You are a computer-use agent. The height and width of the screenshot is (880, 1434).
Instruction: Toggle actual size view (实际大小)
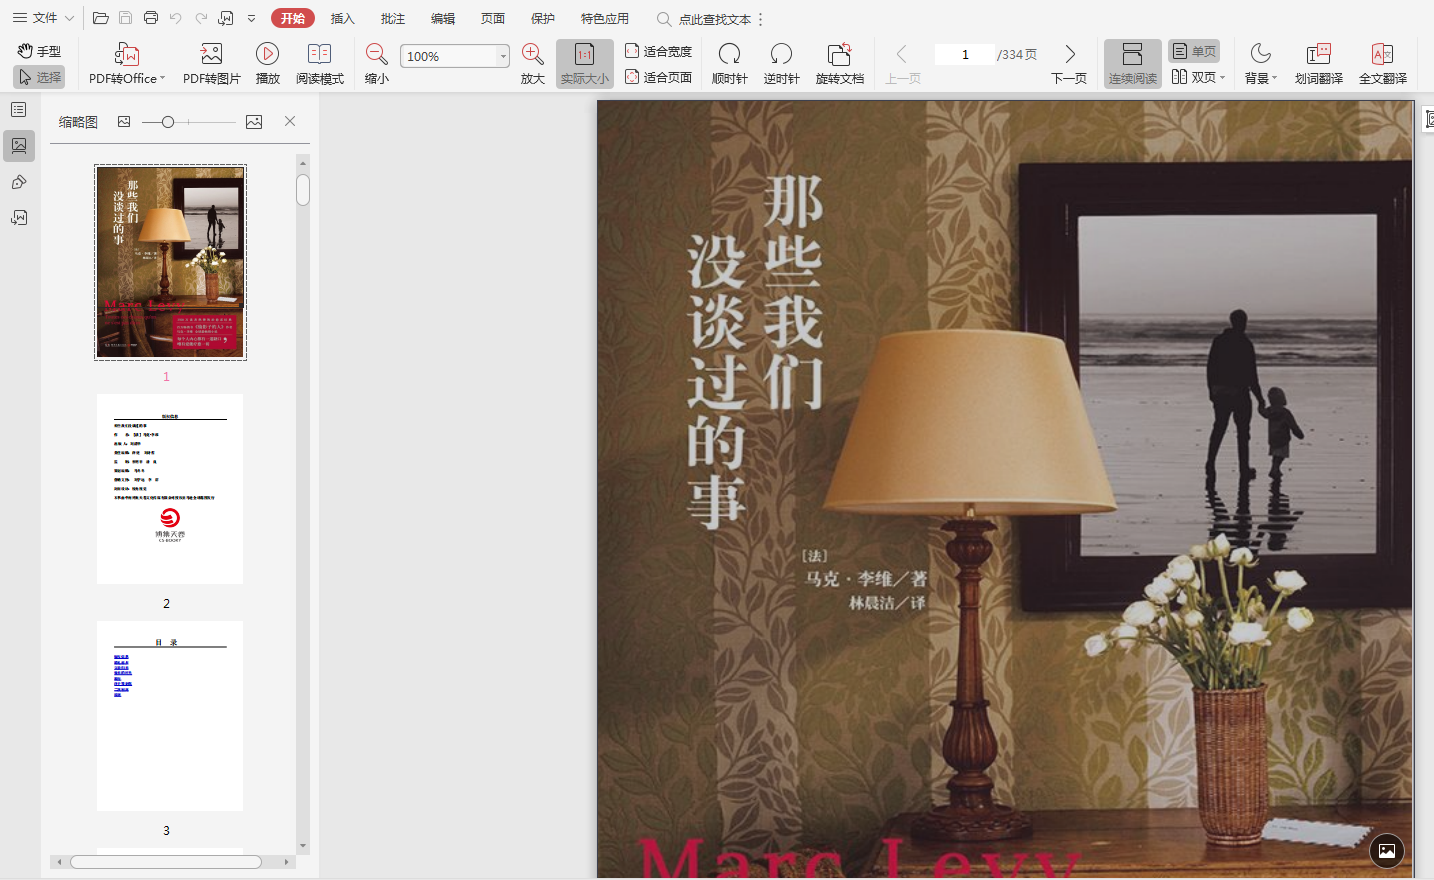(584, 64)
